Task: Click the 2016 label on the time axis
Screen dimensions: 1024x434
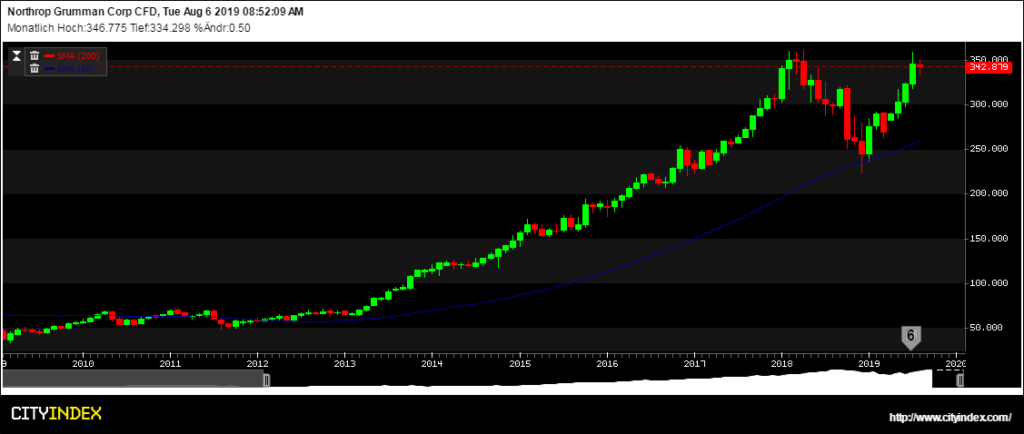Action: 607,363
